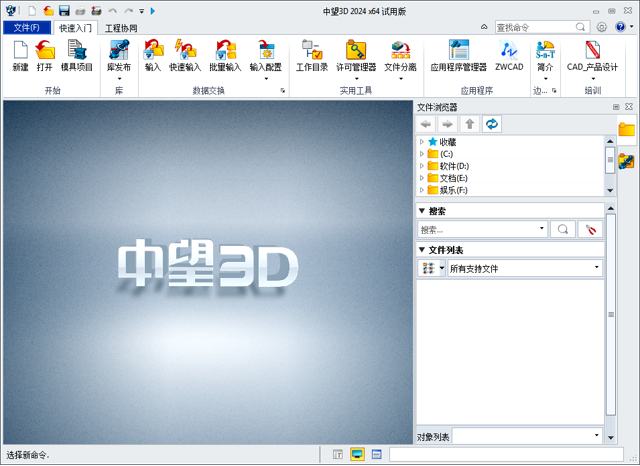Go up one folder level in file browser
The height and width of the screenshot is (466, 640).
tap(469, 124)
